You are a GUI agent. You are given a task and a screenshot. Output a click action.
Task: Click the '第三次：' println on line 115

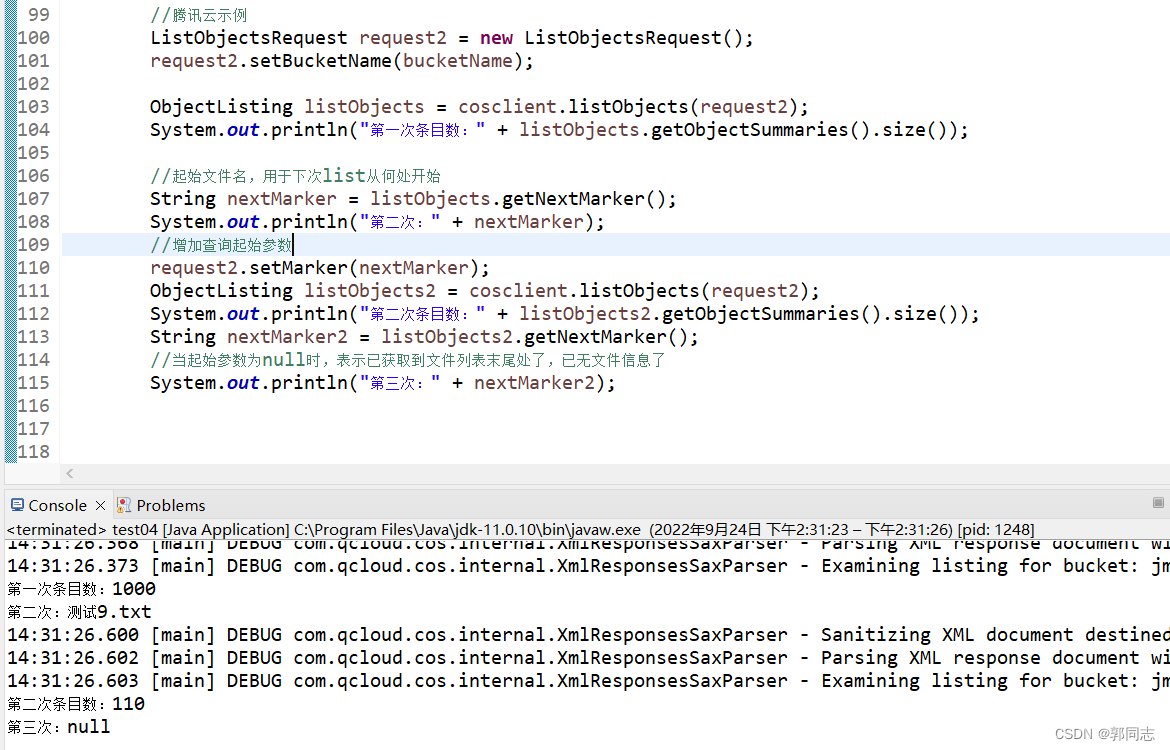(383, 384)
